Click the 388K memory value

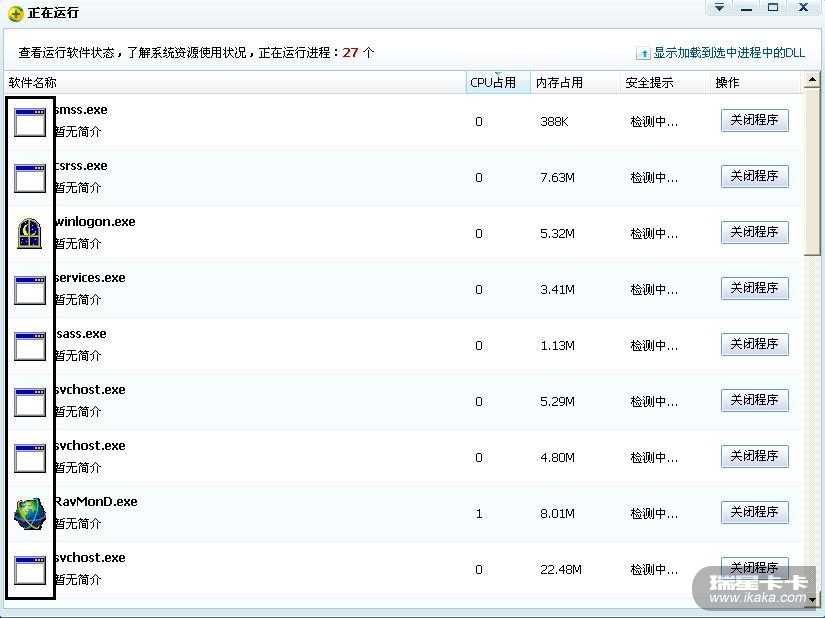(x=554, y=122)
